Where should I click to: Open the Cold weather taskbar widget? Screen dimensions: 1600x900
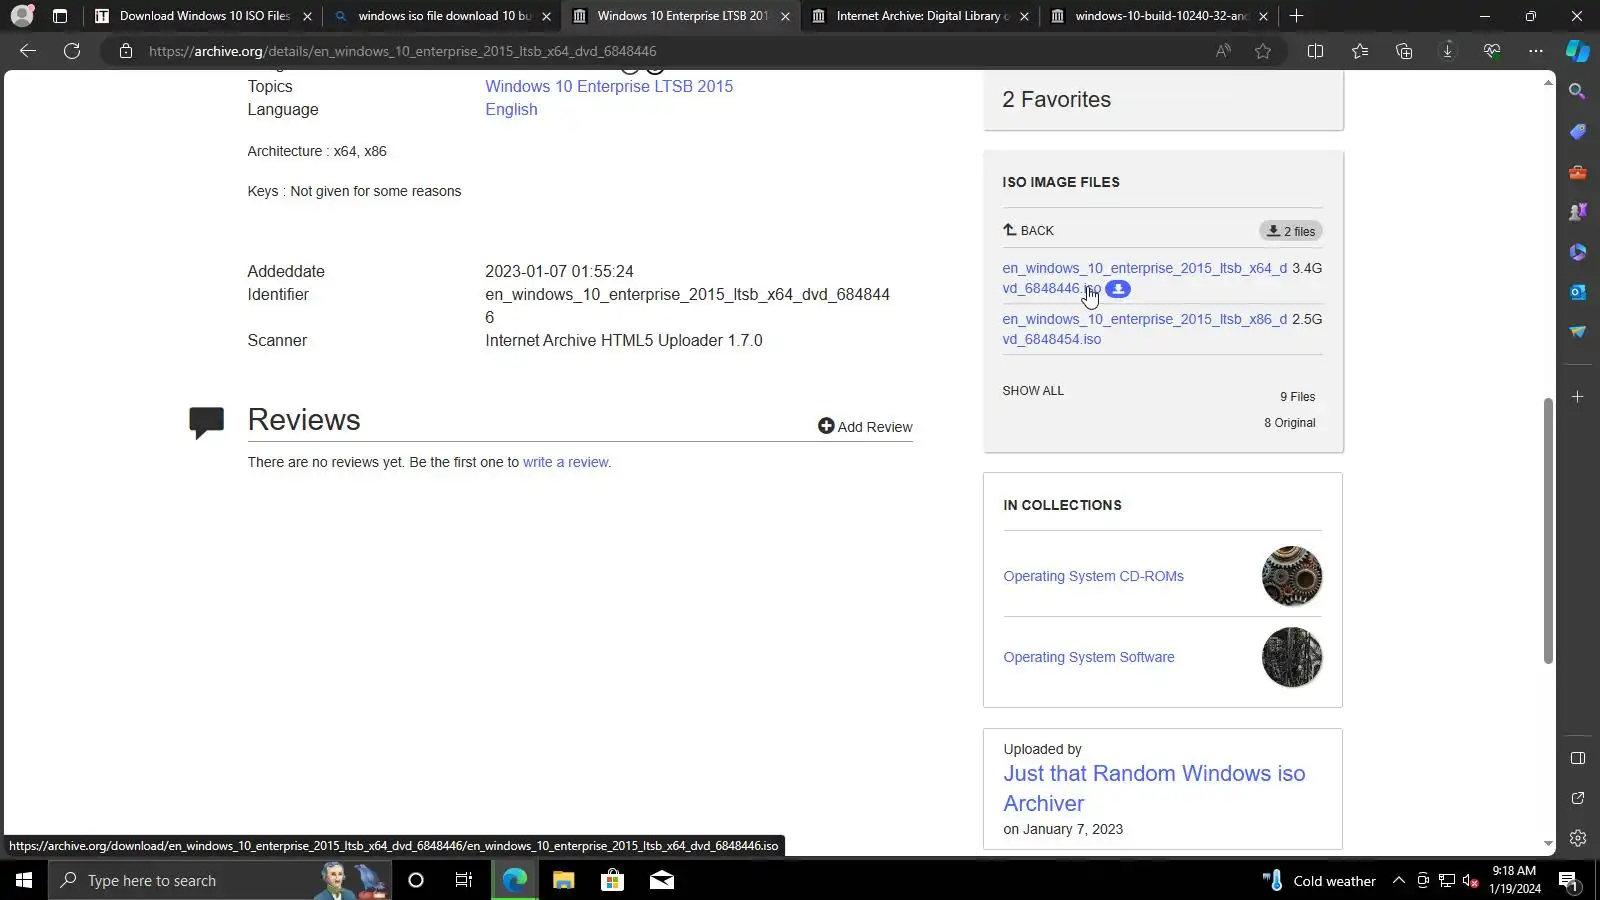point(1319,880)
